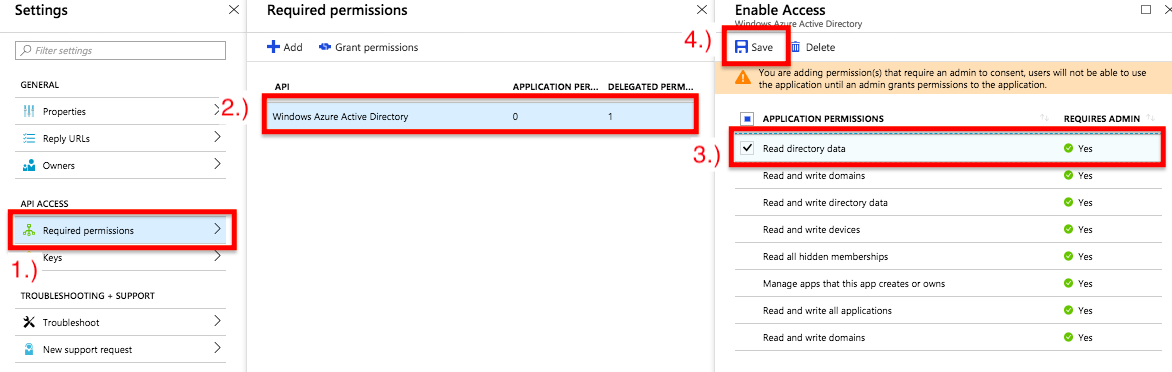Image resolution: width=1172 pixels, height=372 pixels.
Task: Click the Save floppy disk icon
Action: click(741, 47)
